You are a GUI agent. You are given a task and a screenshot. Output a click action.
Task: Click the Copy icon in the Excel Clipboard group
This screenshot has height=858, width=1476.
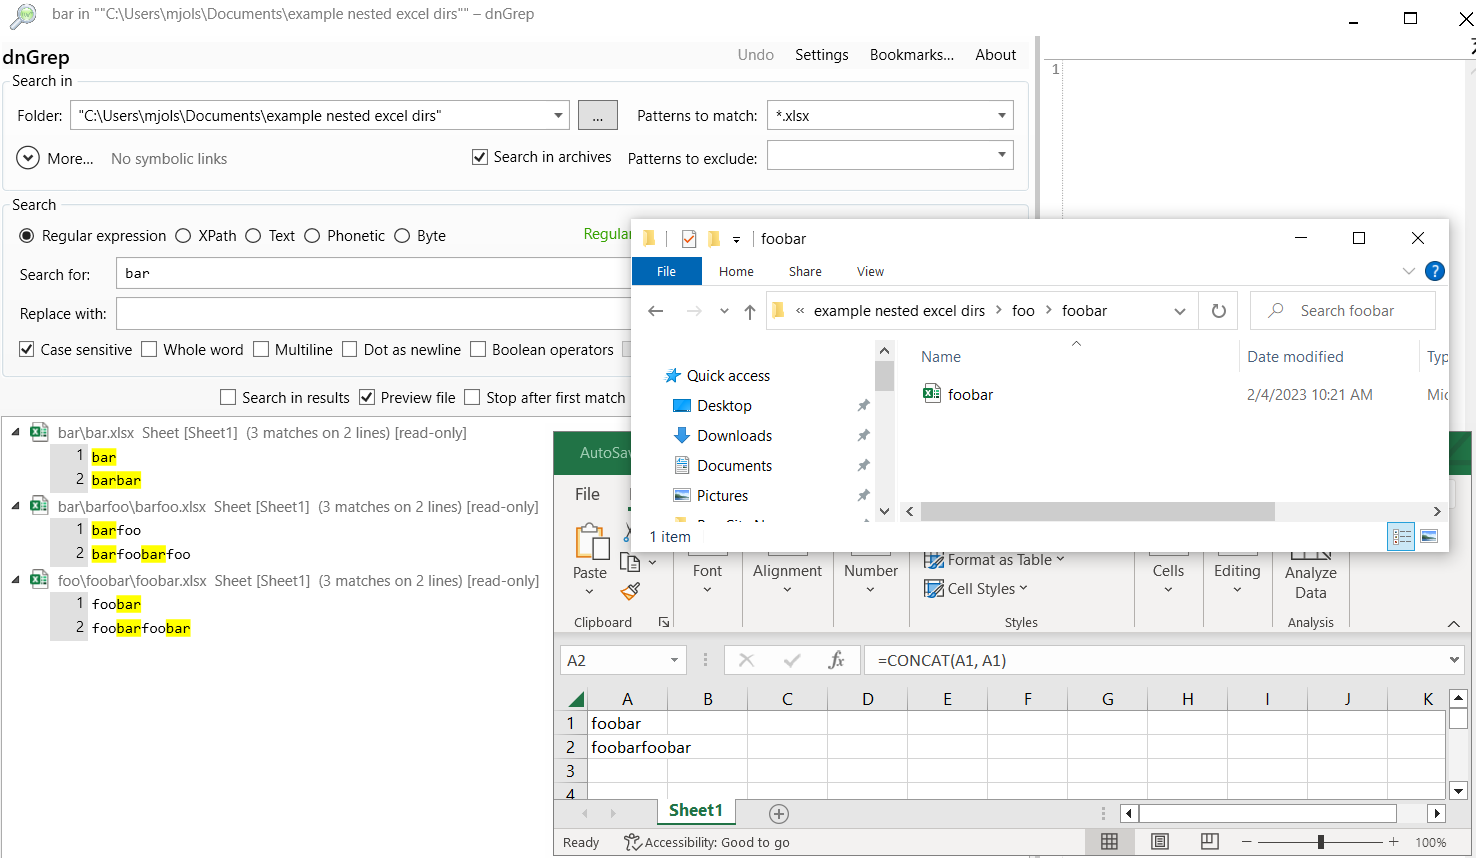pos(630,563)
